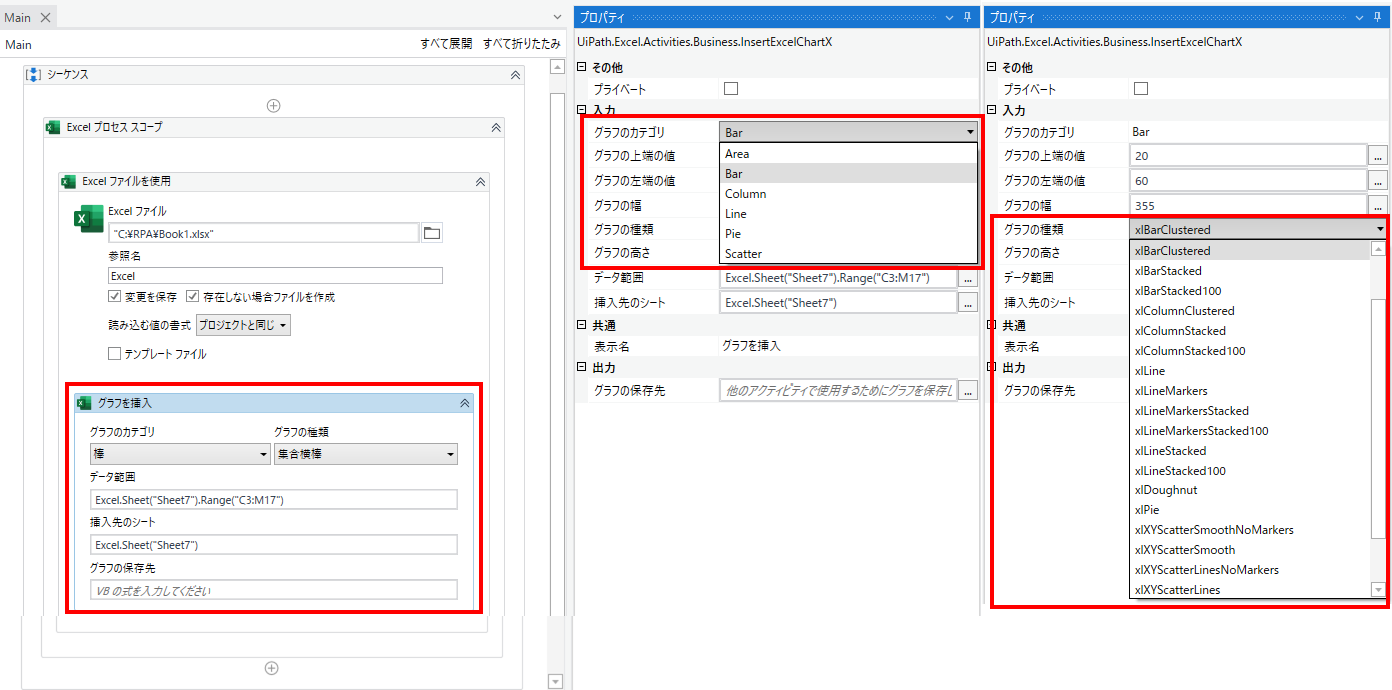This screenshot has height=690, width=1392.
Task: Select xlPie in the chart type list
Action: (x=1251, y=510)
